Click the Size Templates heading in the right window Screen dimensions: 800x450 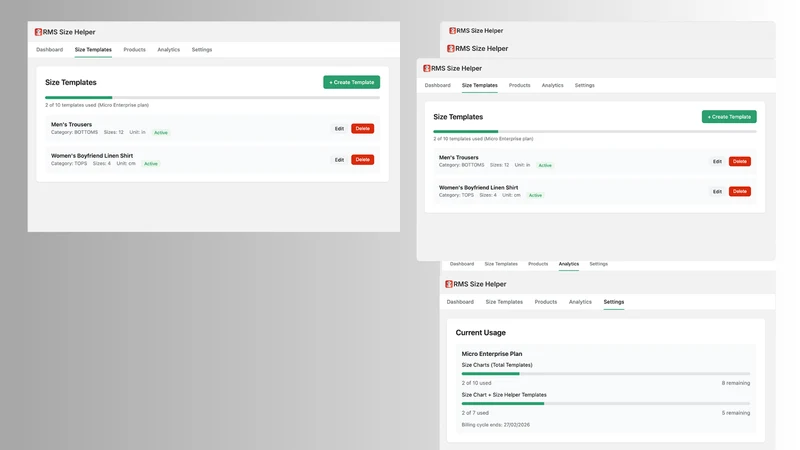click(x=458, y=117)
